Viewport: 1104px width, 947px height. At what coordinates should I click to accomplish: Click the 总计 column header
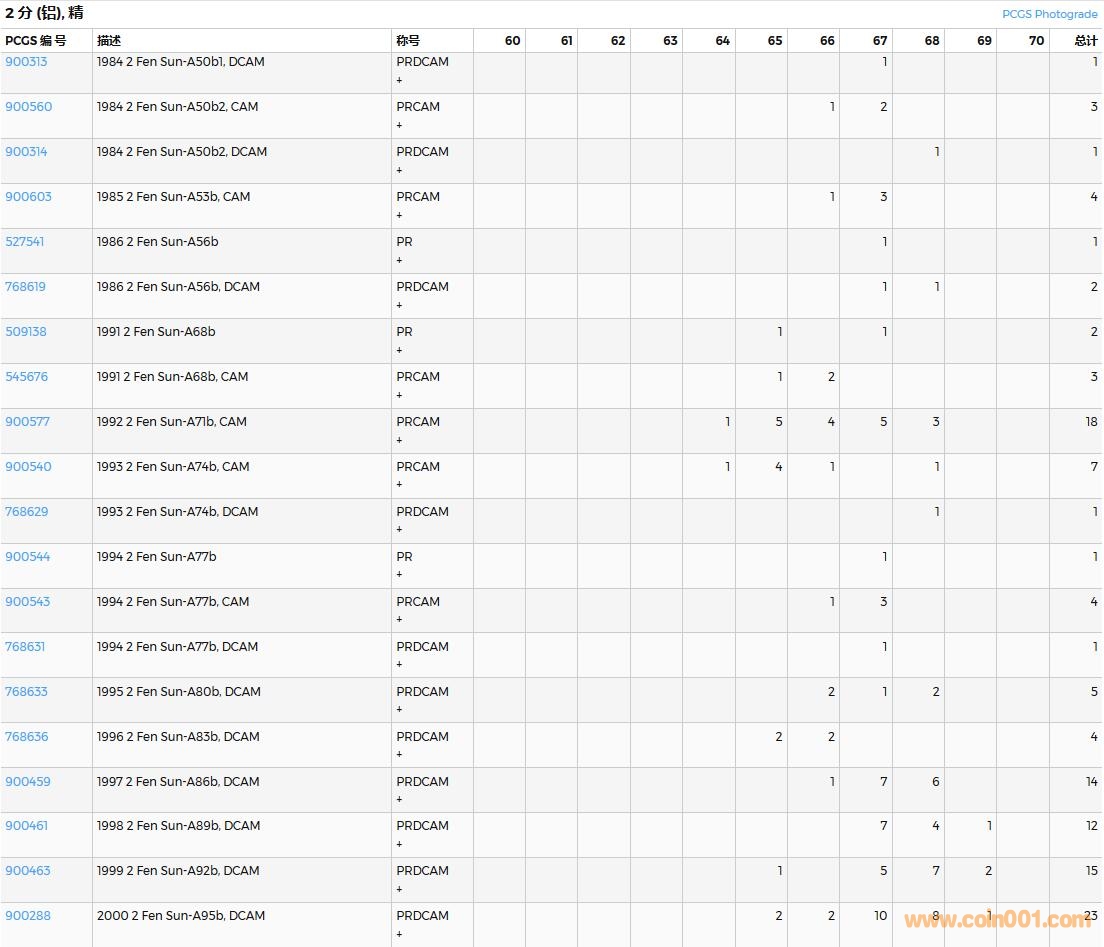point(1085,41)
